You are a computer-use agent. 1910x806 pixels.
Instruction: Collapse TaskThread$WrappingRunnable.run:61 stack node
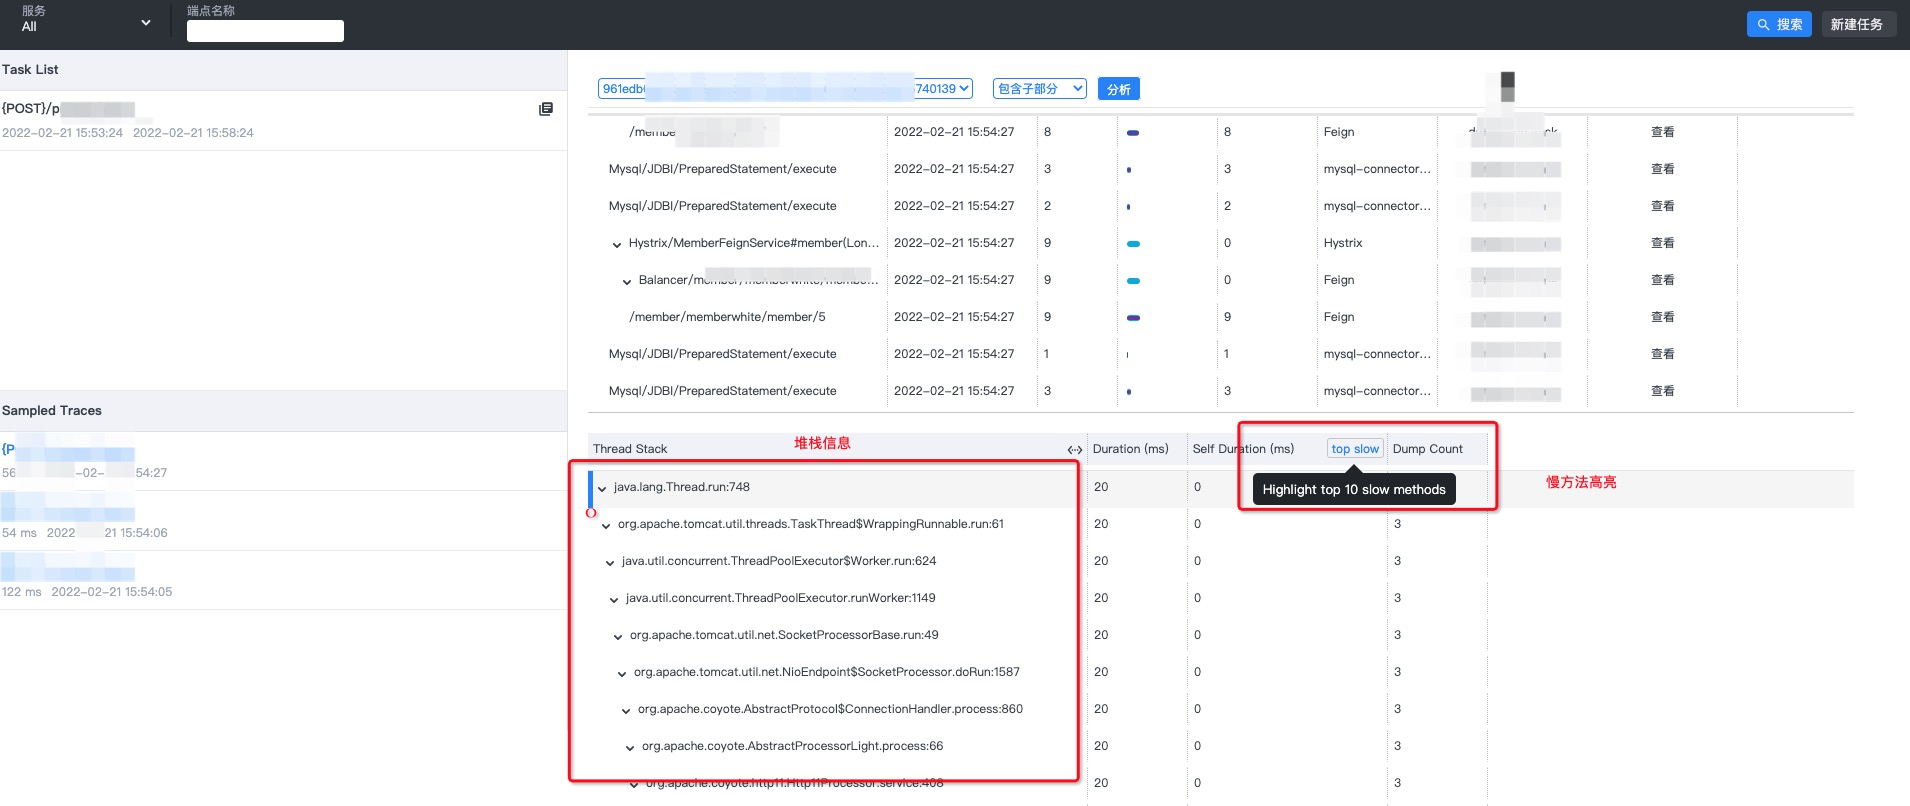coord(606,525)
